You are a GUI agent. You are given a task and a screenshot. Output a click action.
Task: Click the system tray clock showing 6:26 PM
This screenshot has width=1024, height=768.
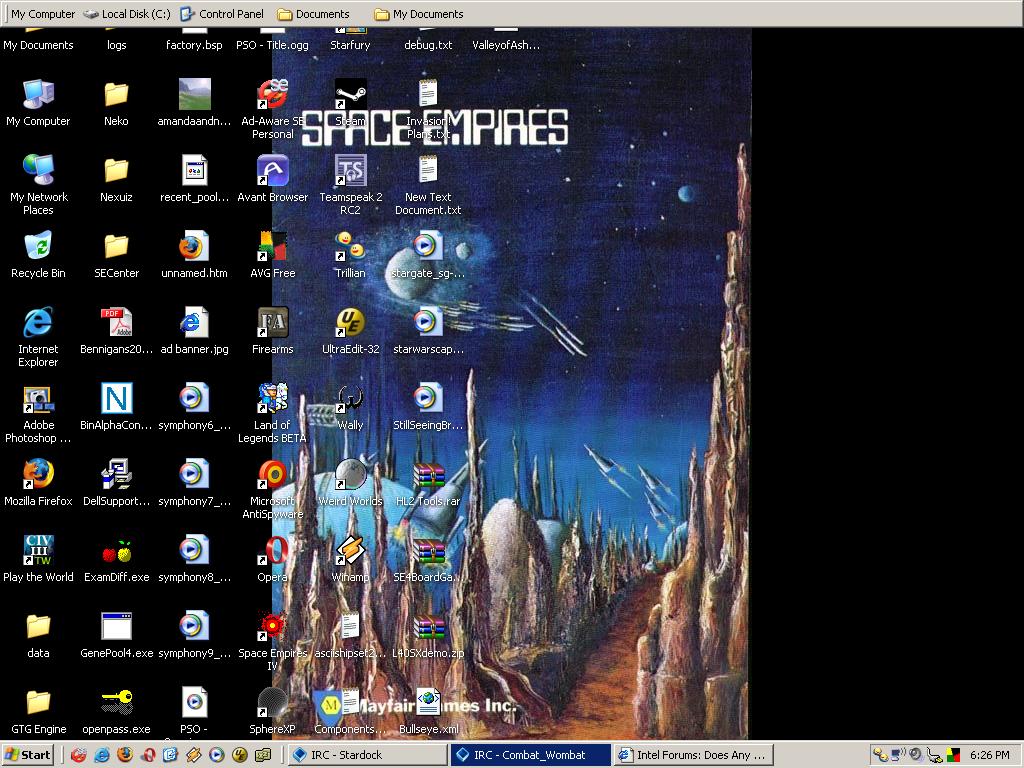(x=989, y=755)
